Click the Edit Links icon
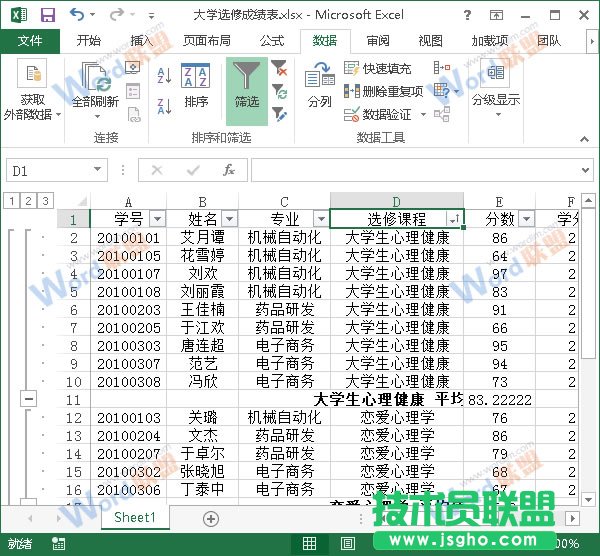 click(134, 115)
